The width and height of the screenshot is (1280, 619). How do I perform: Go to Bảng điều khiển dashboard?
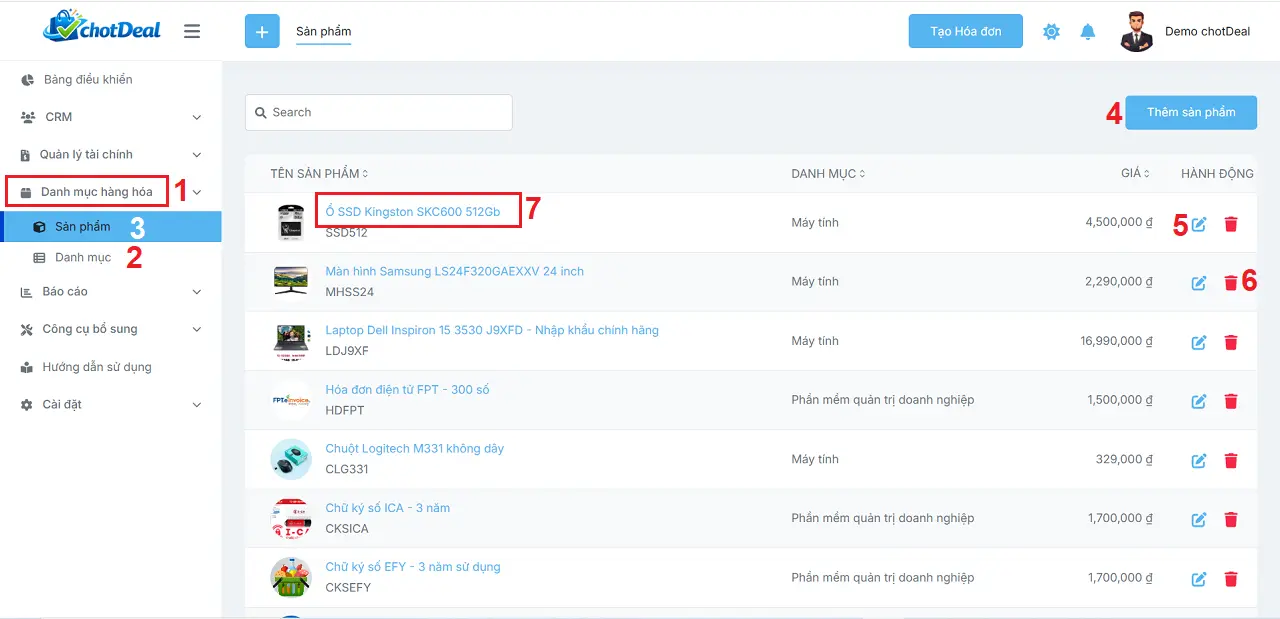tap(87, 80)
